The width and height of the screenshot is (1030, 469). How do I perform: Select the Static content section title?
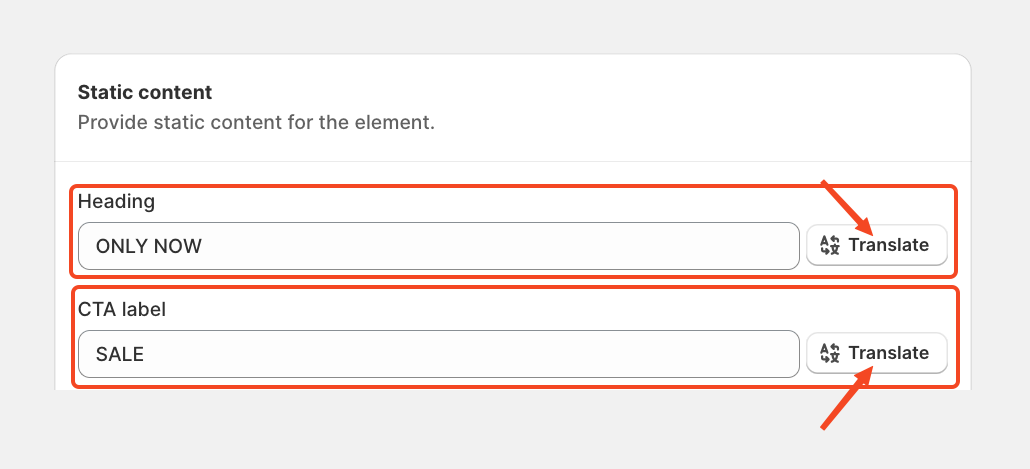145,93
